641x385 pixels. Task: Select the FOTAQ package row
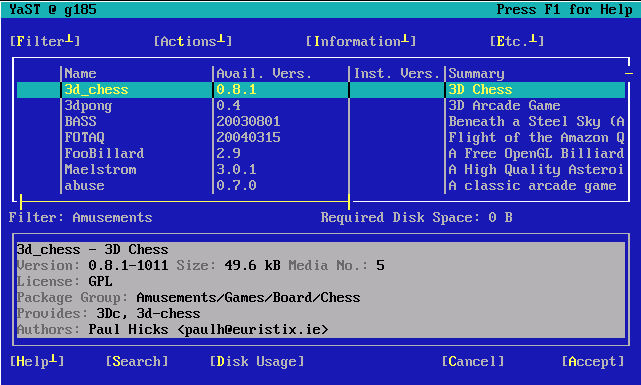321,137
